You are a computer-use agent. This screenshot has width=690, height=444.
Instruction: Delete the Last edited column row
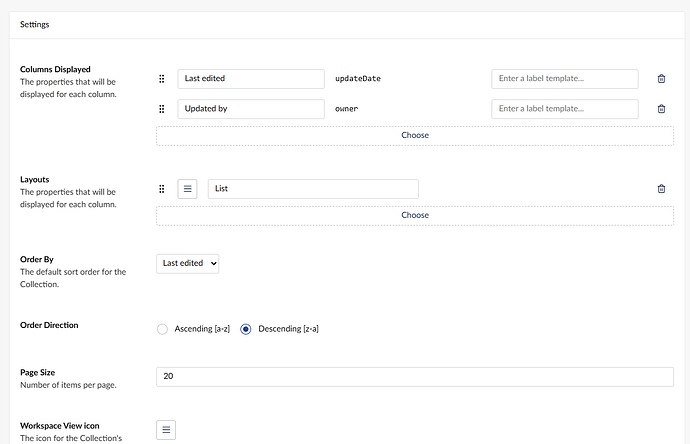pyautogui.click(x=661, y=79)
